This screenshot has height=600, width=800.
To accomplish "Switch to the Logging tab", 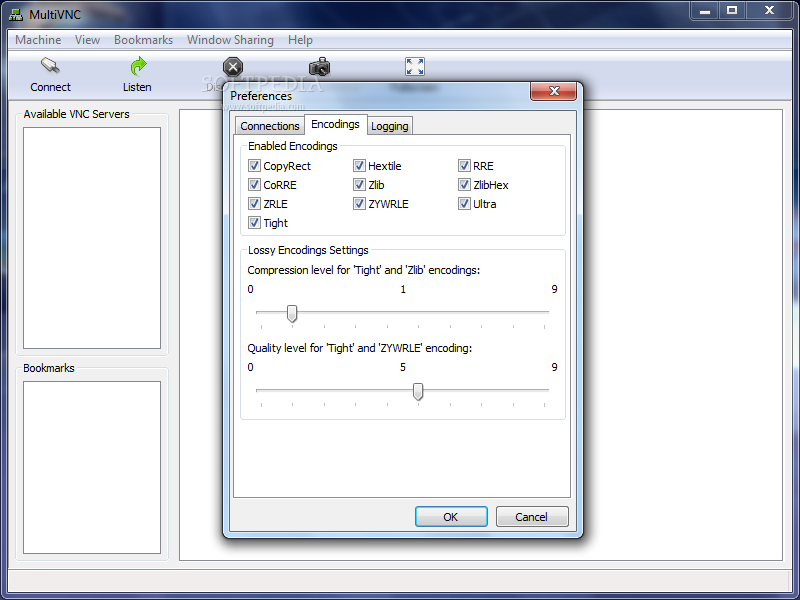I will [389, 126].
